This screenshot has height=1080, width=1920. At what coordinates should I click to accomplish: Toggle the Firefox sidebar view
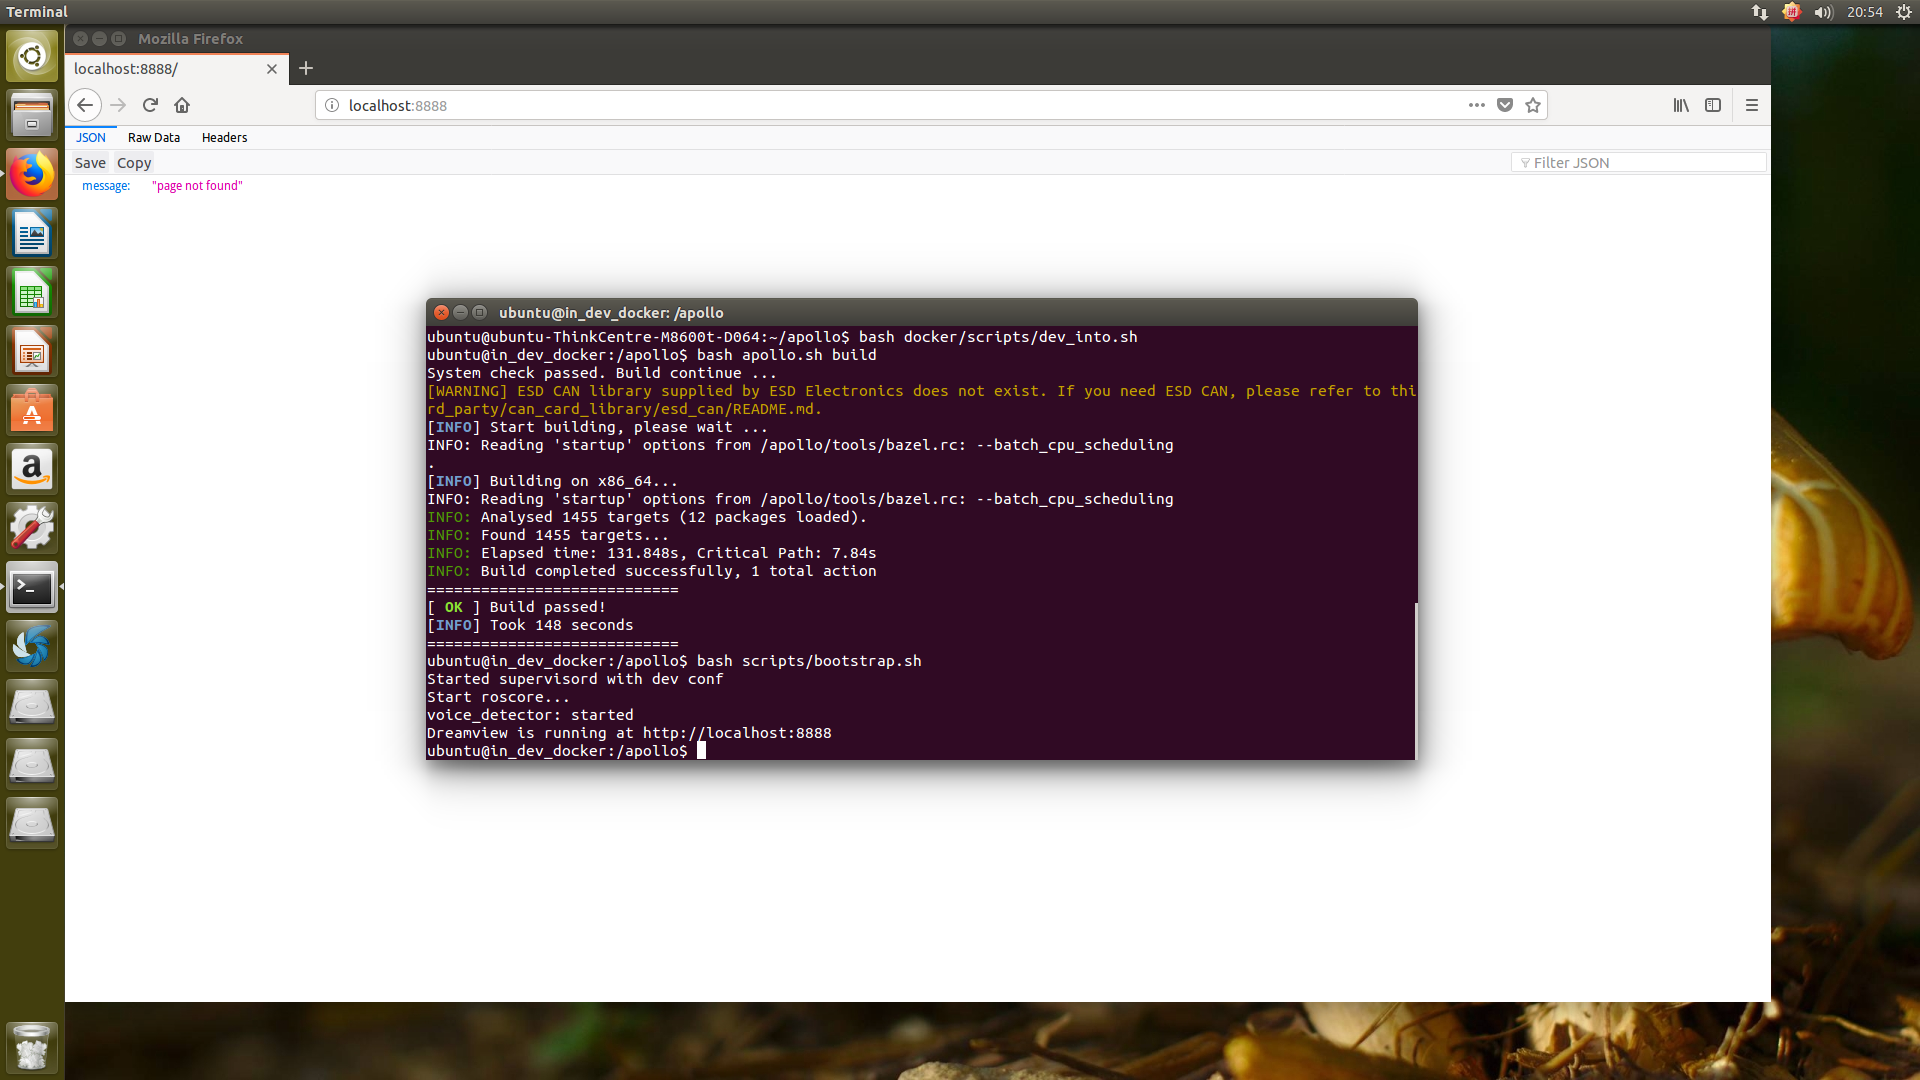coord(1713,105)
